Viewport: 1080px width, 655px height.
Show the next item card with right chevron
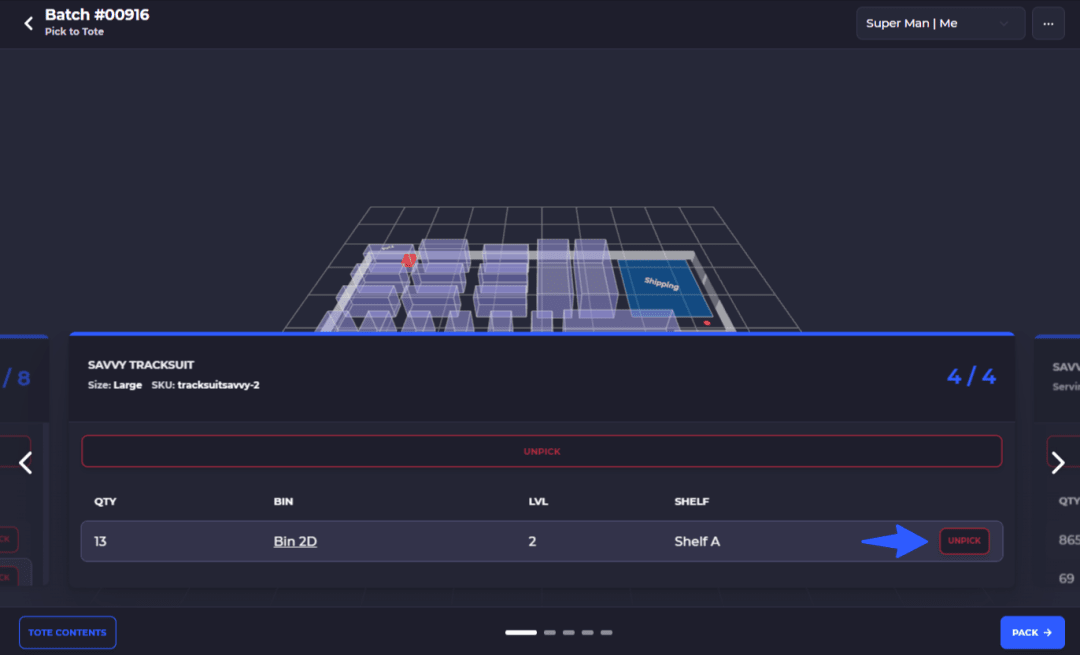[x=1058, y=463]
